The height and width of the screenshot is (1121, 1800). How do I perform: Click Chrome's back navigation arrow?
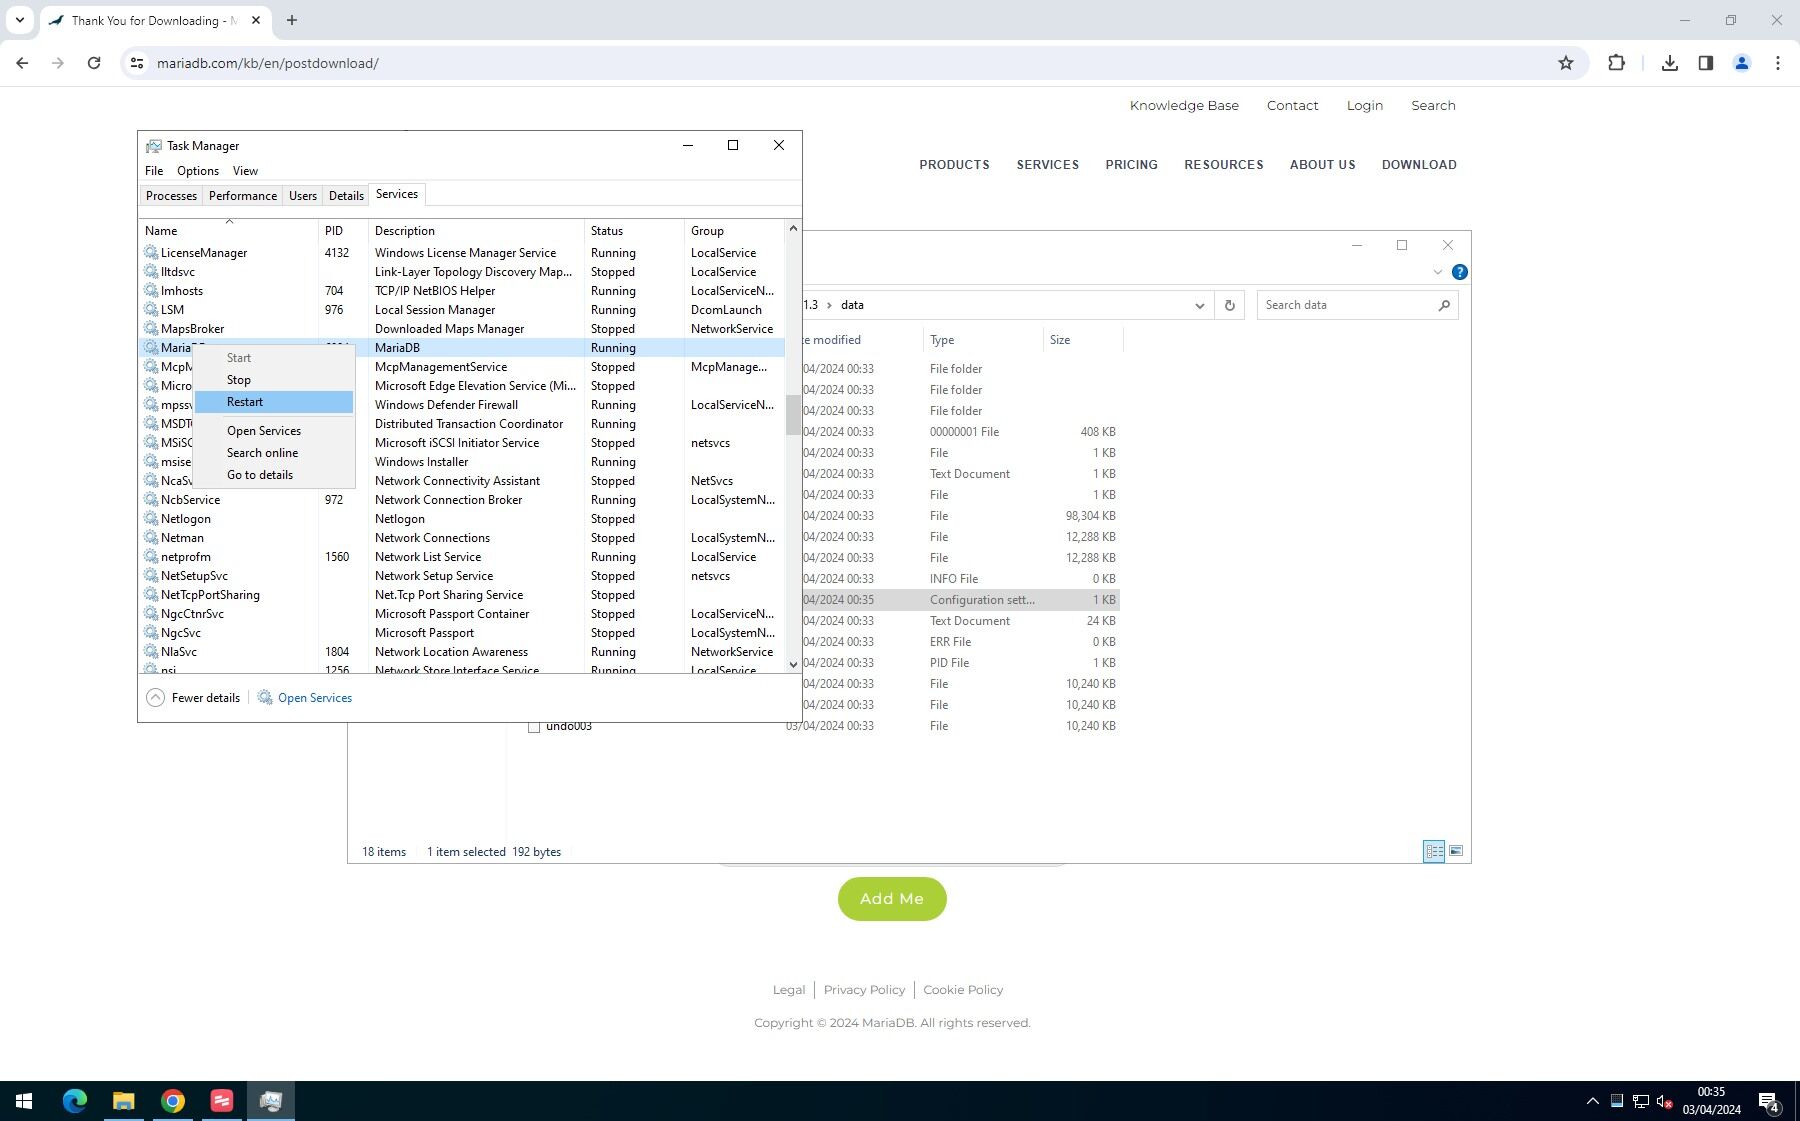coord(22,63)
